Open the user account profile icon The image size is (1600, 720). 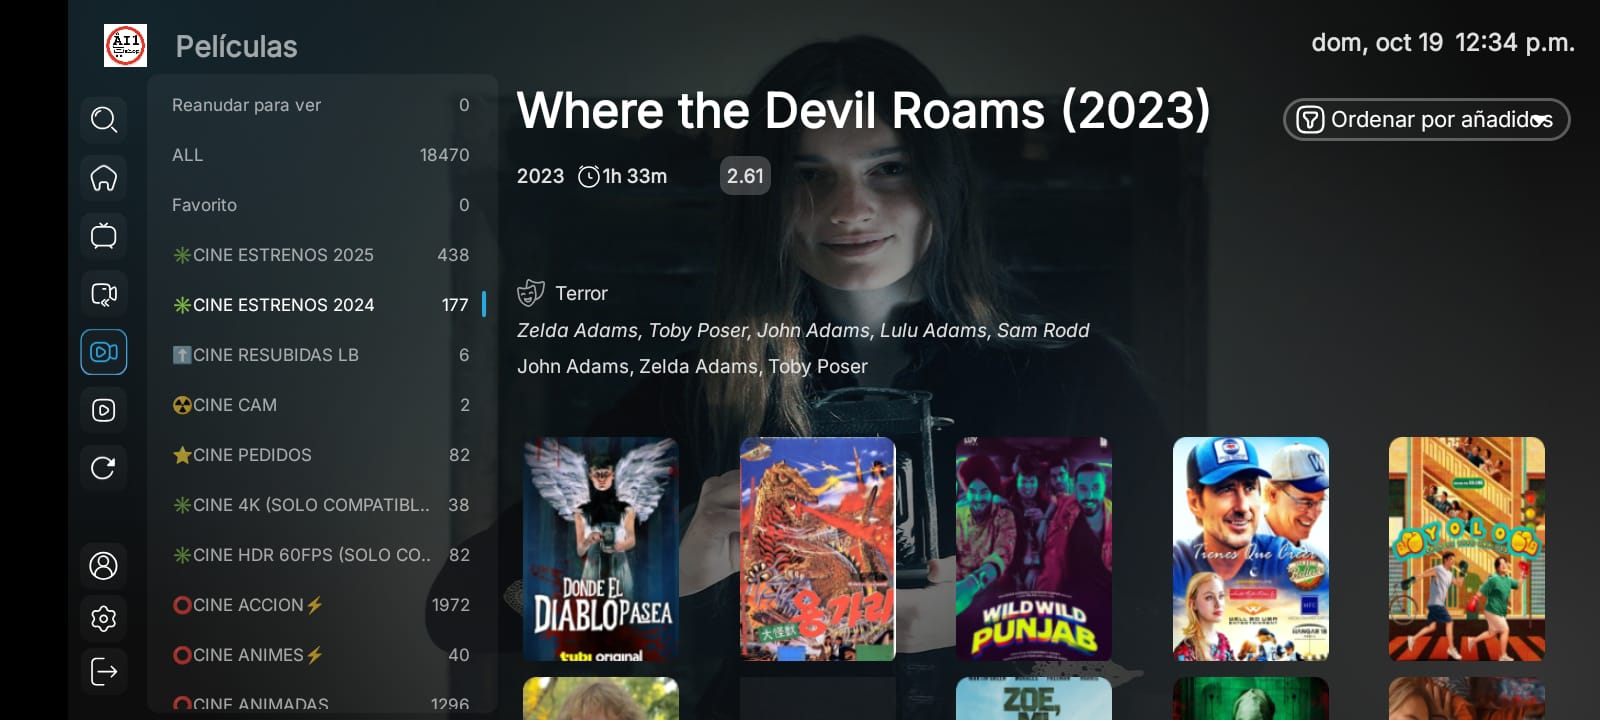pos(104,566)
